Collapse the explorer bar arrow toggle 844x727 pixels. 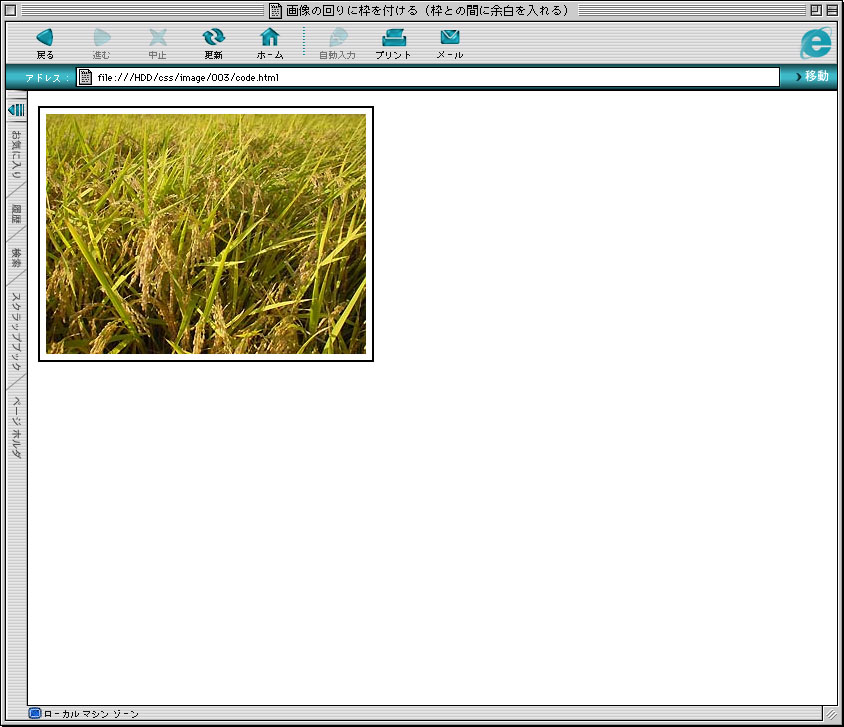coord(17,110)
